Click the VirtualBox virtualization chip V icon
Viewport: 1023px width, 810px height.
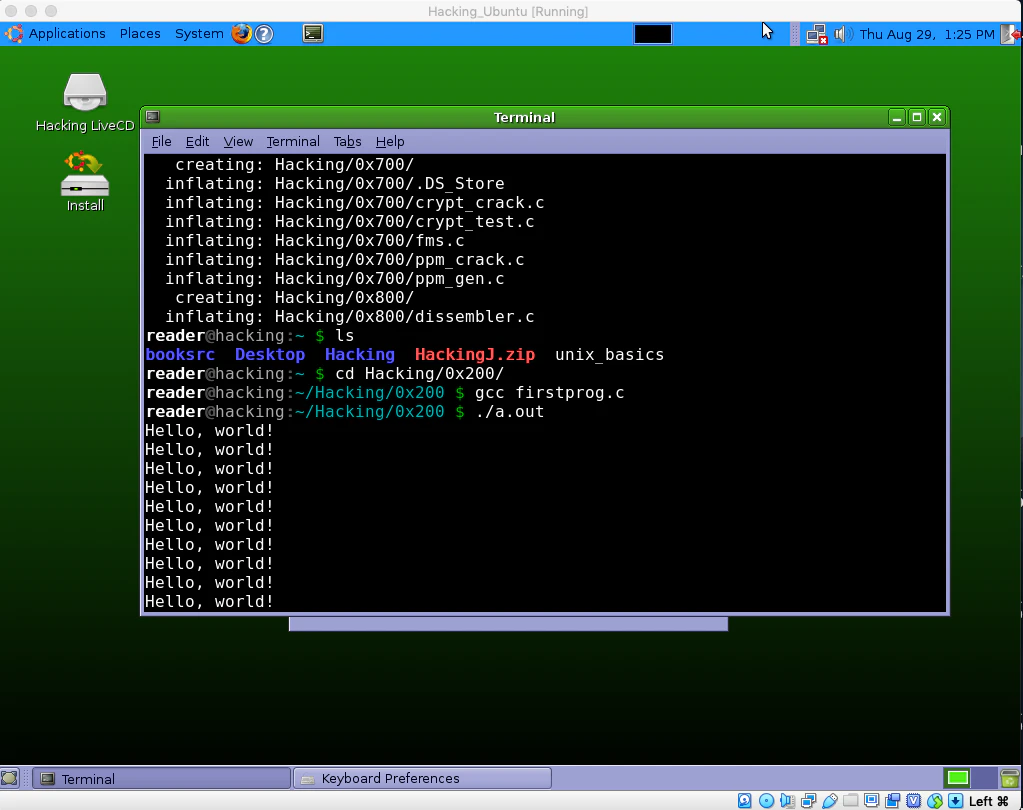click(x=914, y=801)
